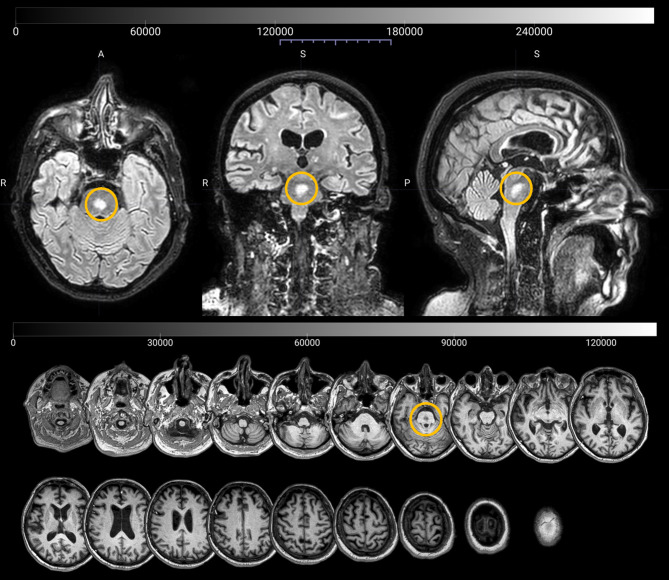Viewport: 669px width, 580px height.
Task: Open the last slice in the top mosaic row
Action: coord(609,415)
